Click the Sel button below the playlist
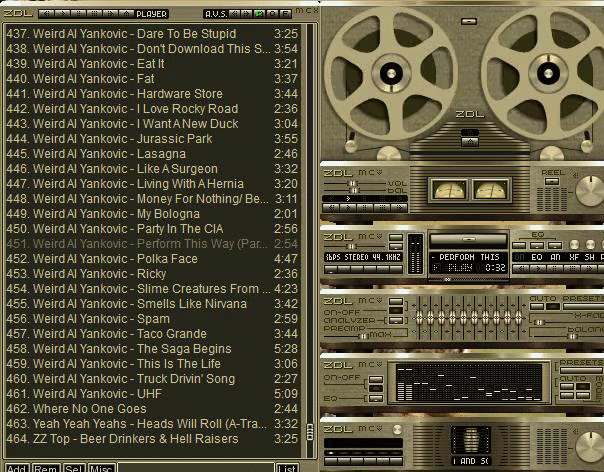This screenshot has width=604, height=472. click(73, 468)
